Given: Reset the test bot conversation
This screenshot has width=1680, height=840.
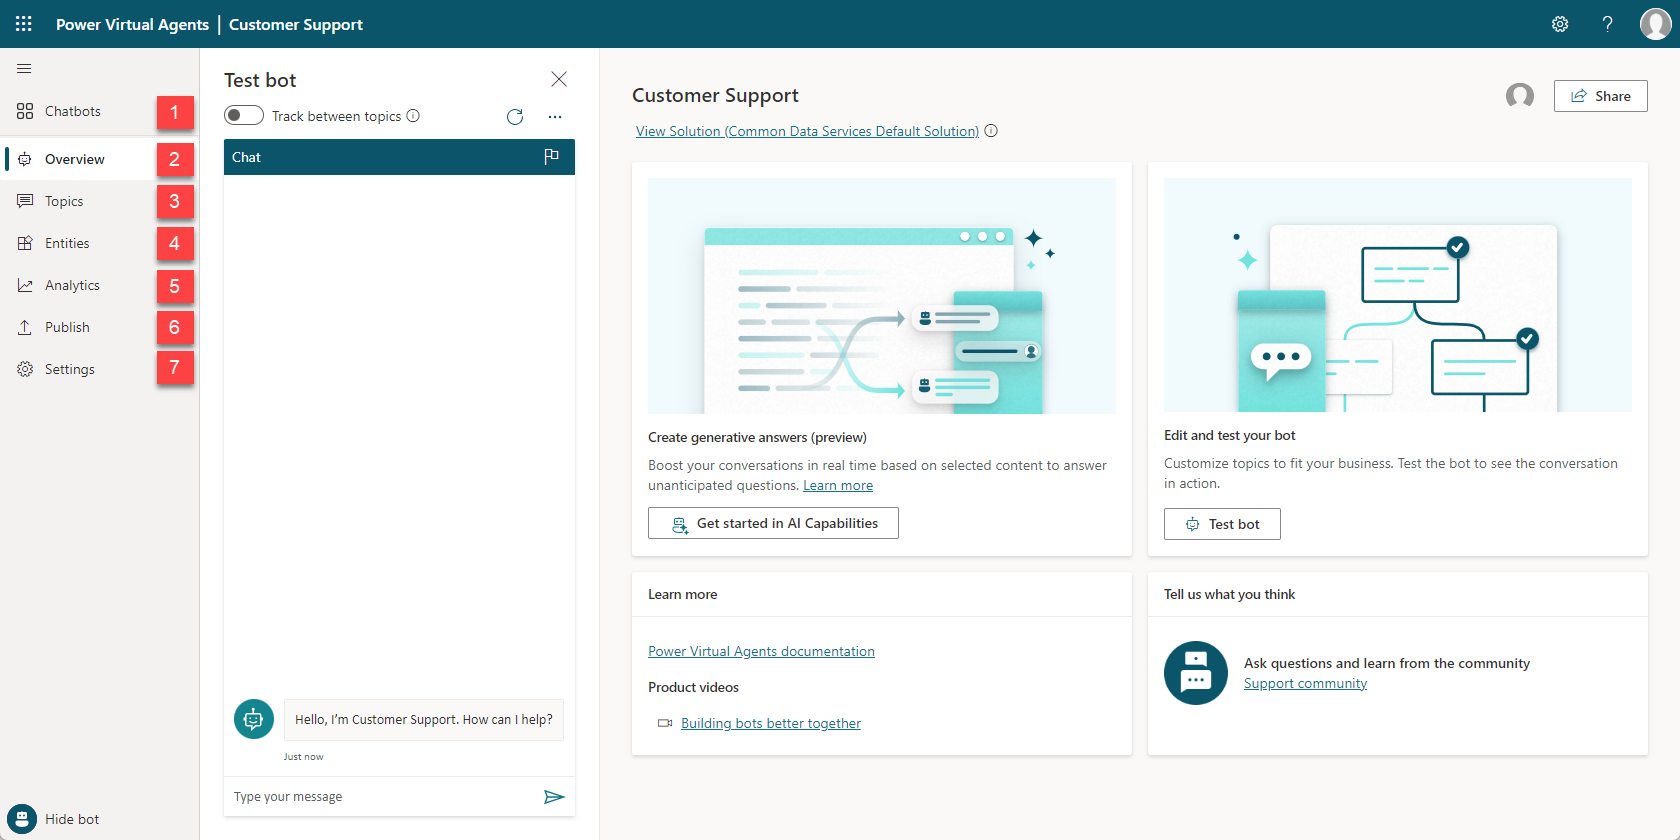Looking at the screenshot, I should click(x=515, y=117).
